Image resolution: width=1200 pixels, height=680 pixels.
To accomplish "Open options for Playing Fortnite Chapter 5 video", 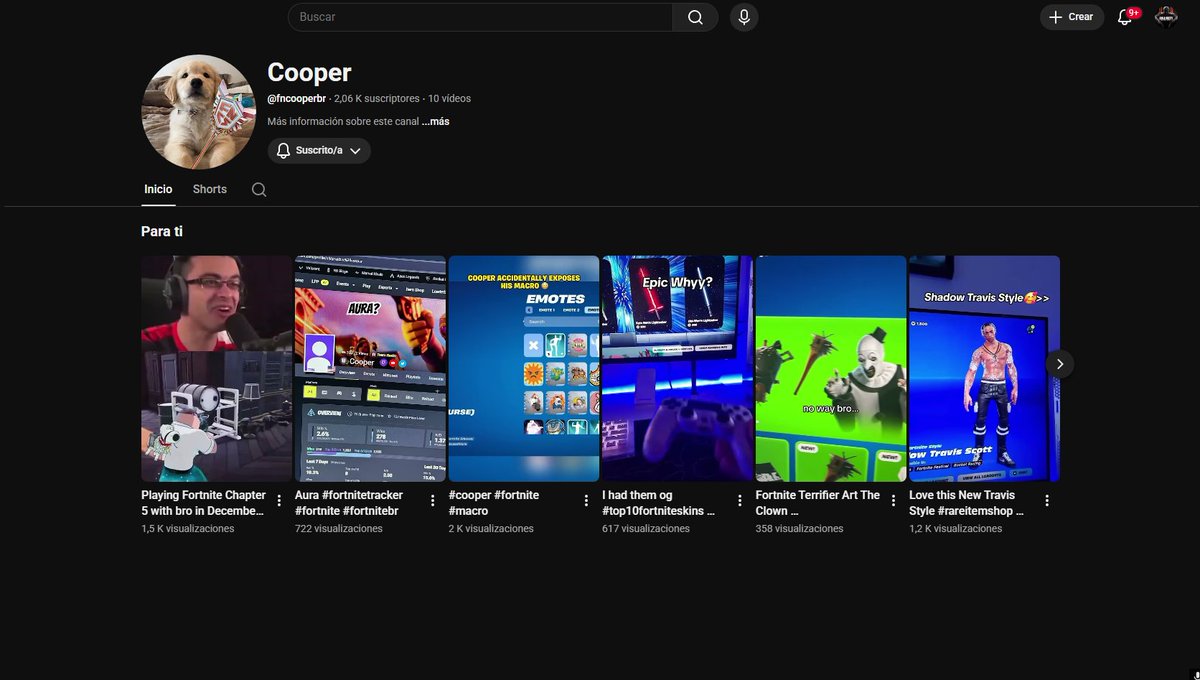I will click(x=279, y=501).
